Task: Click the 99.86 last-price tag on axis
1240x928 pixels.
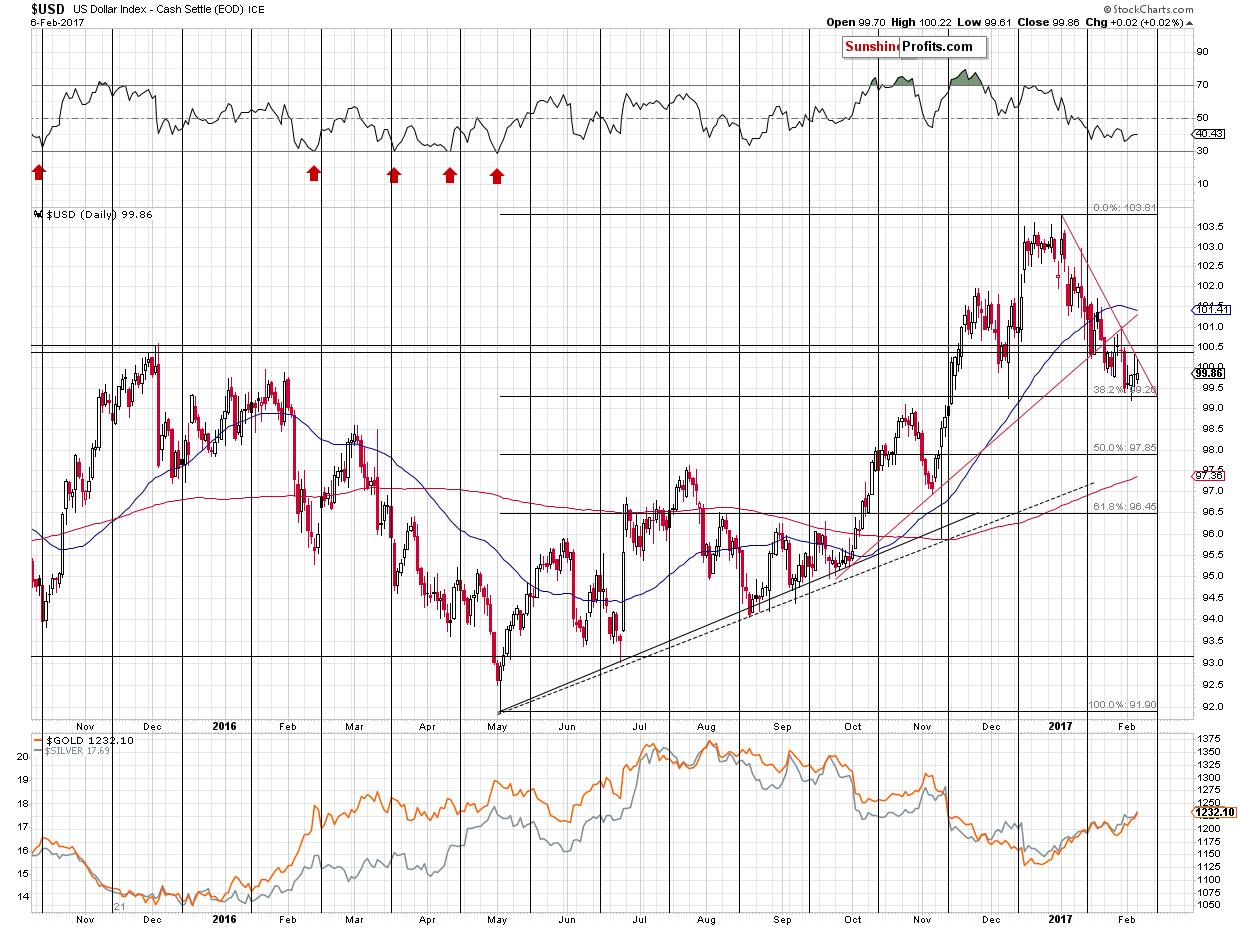Action: (1209, 373)
